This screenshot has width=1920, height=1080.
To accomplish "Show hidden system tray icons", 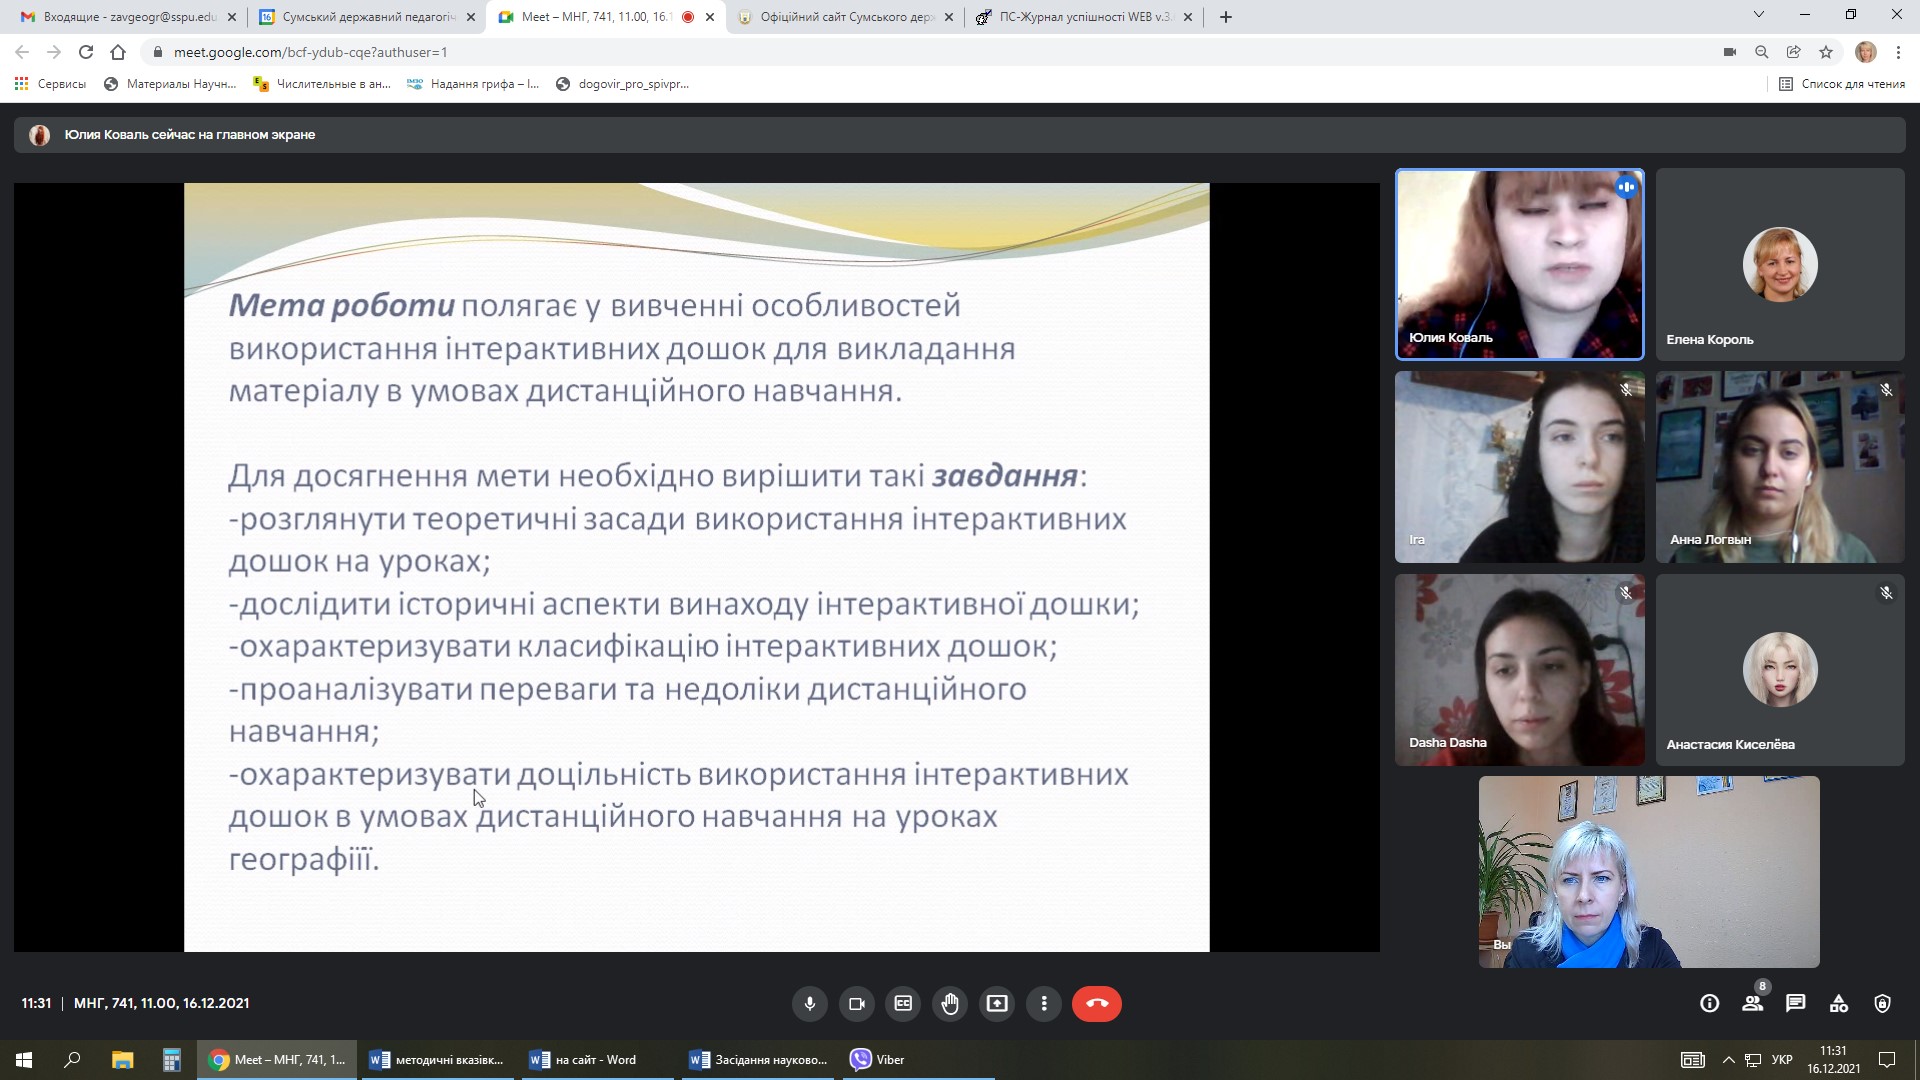I will [x=1728, y=1060].
